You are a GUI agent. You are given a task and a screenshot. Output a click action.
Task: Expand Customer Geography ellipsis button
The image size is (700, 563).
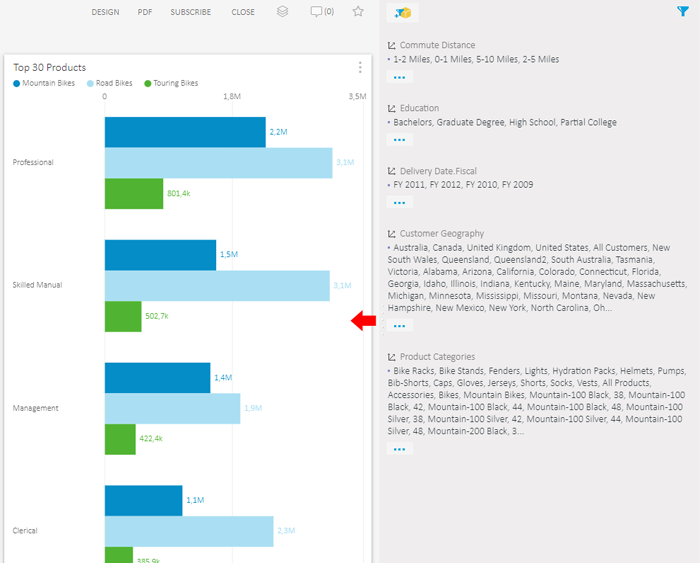pyautogui.click(x=400, y=326)
